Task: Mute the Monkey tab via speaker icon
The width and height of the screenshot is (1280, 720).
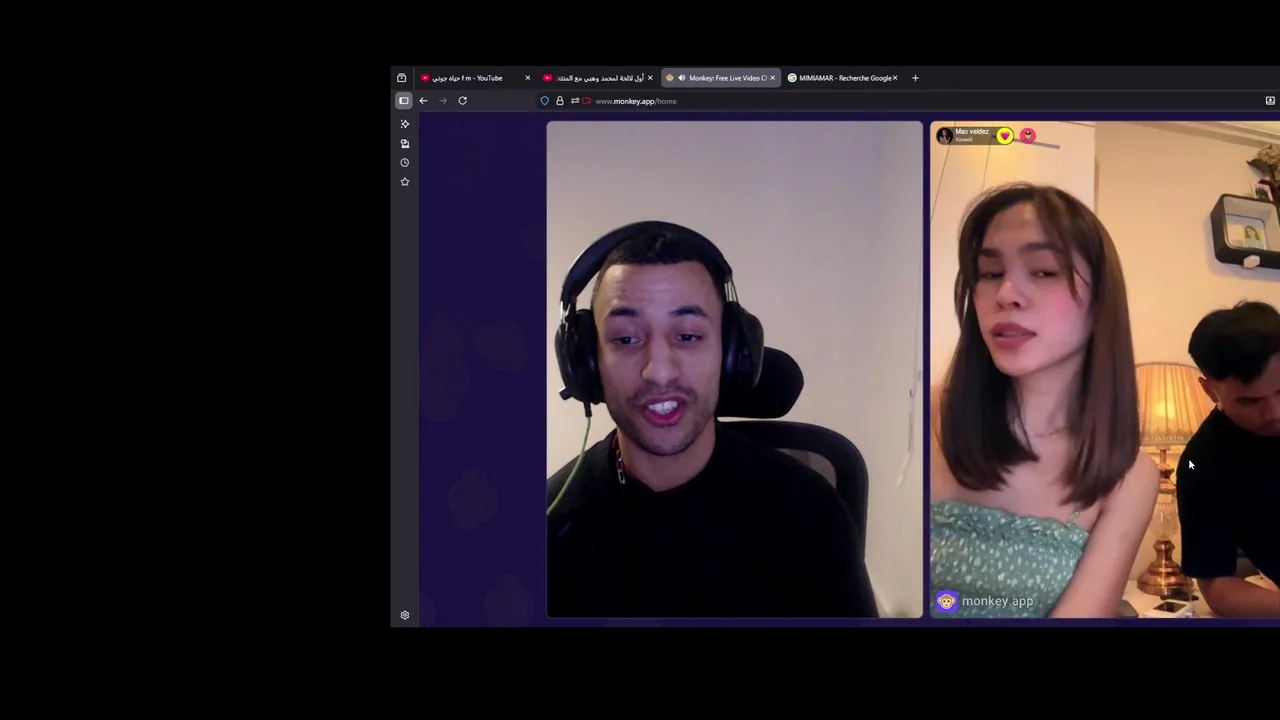Action: tap(682, 78)
